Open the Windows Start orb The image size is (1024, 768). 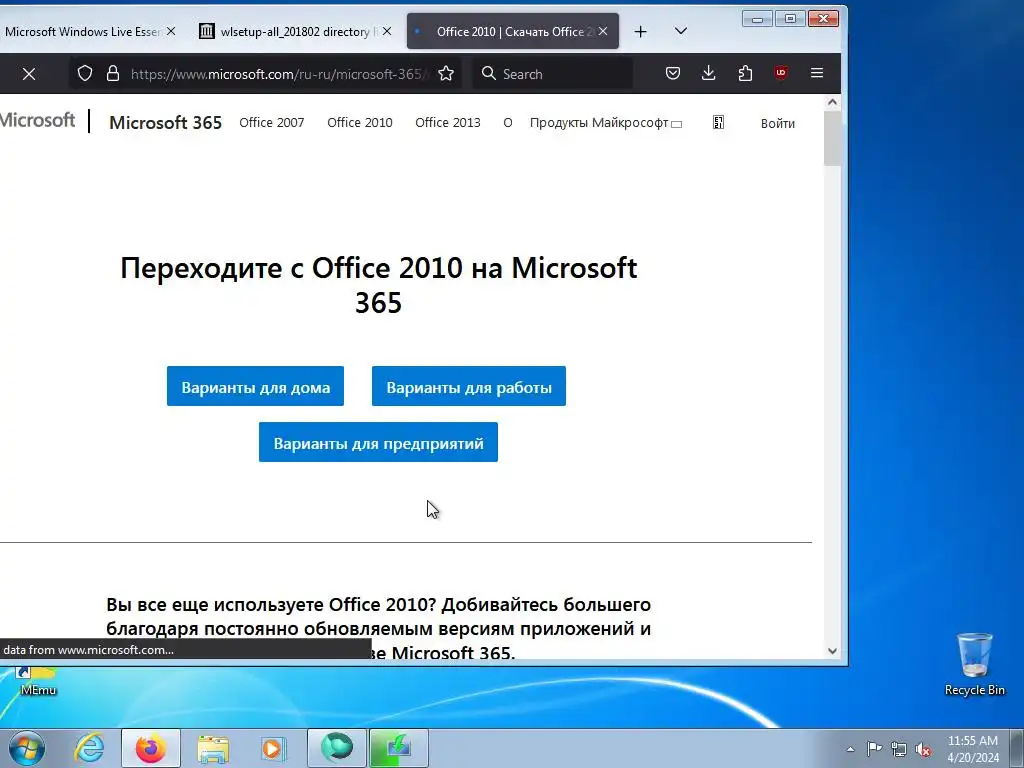click(27, 748)
